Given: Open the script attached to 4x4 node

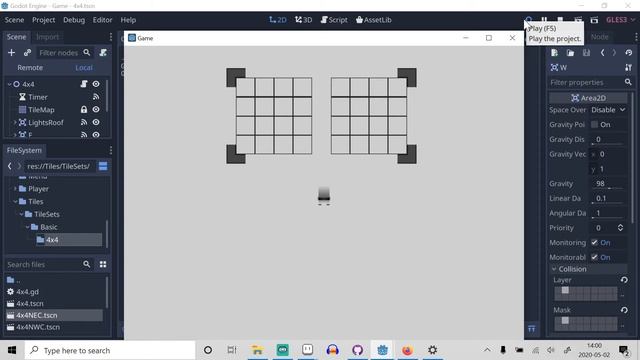Looking at the screenshot, I should tap(84, 84).
